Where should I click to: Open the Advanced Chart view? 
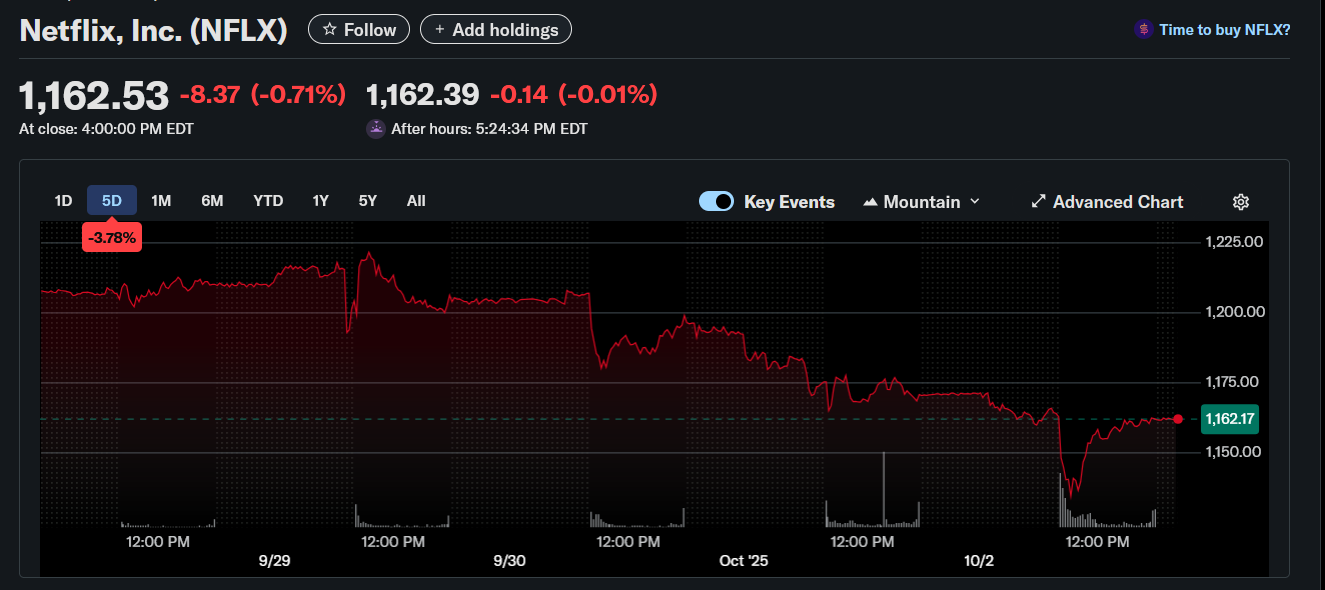click(x=1117, y=202)
